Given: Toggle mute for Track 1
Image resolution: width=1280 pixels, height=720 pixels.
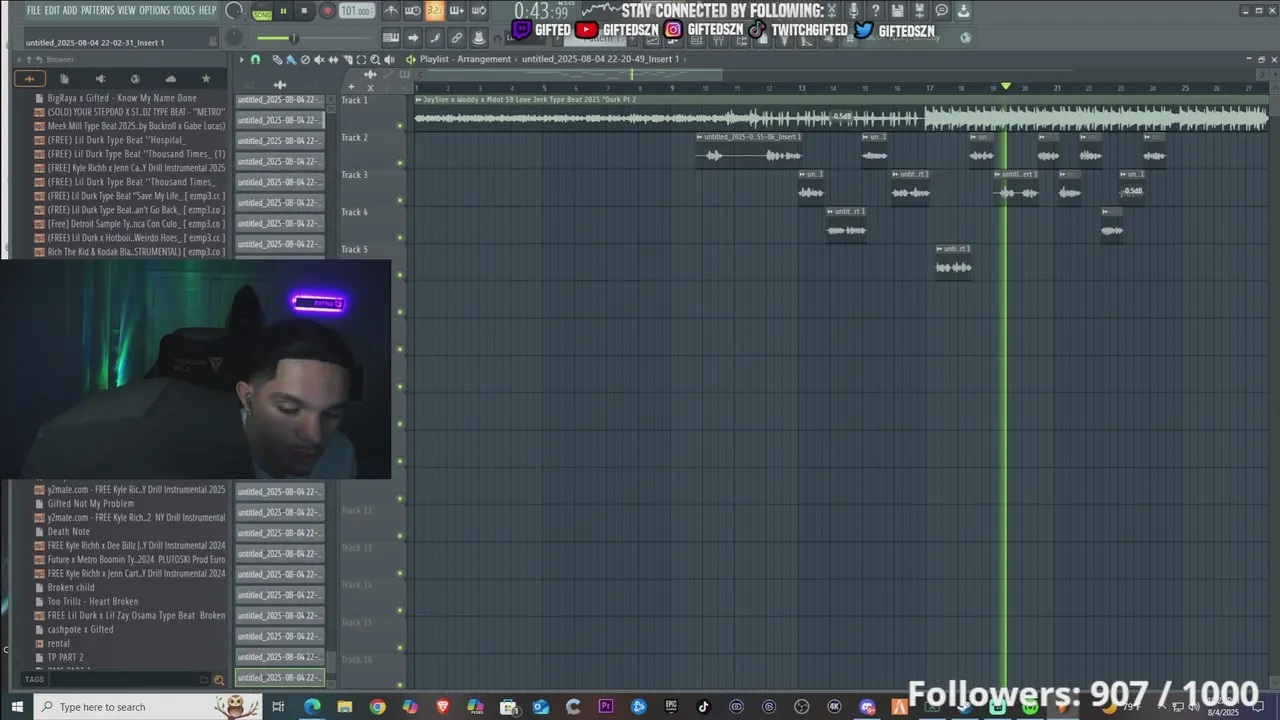Looking at the screenshot, I should (400, 126).
